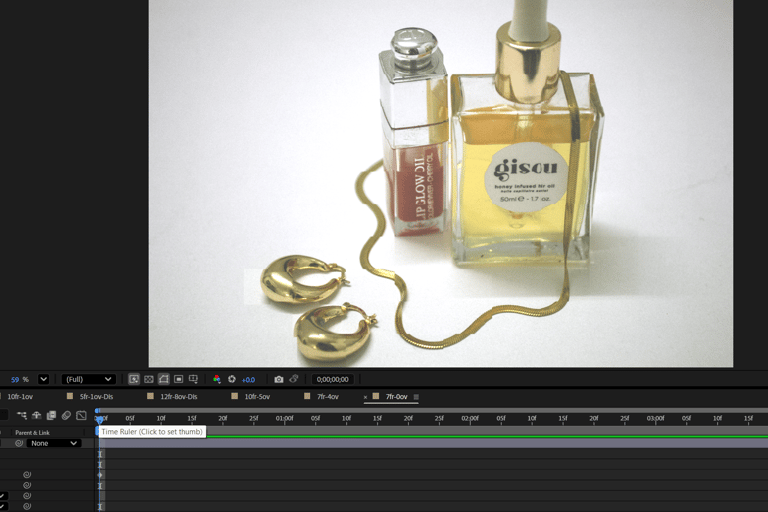The height and width of the screenshot is (512, 768).
Task: Click the time navigator start handle
Action: [97, 411]
